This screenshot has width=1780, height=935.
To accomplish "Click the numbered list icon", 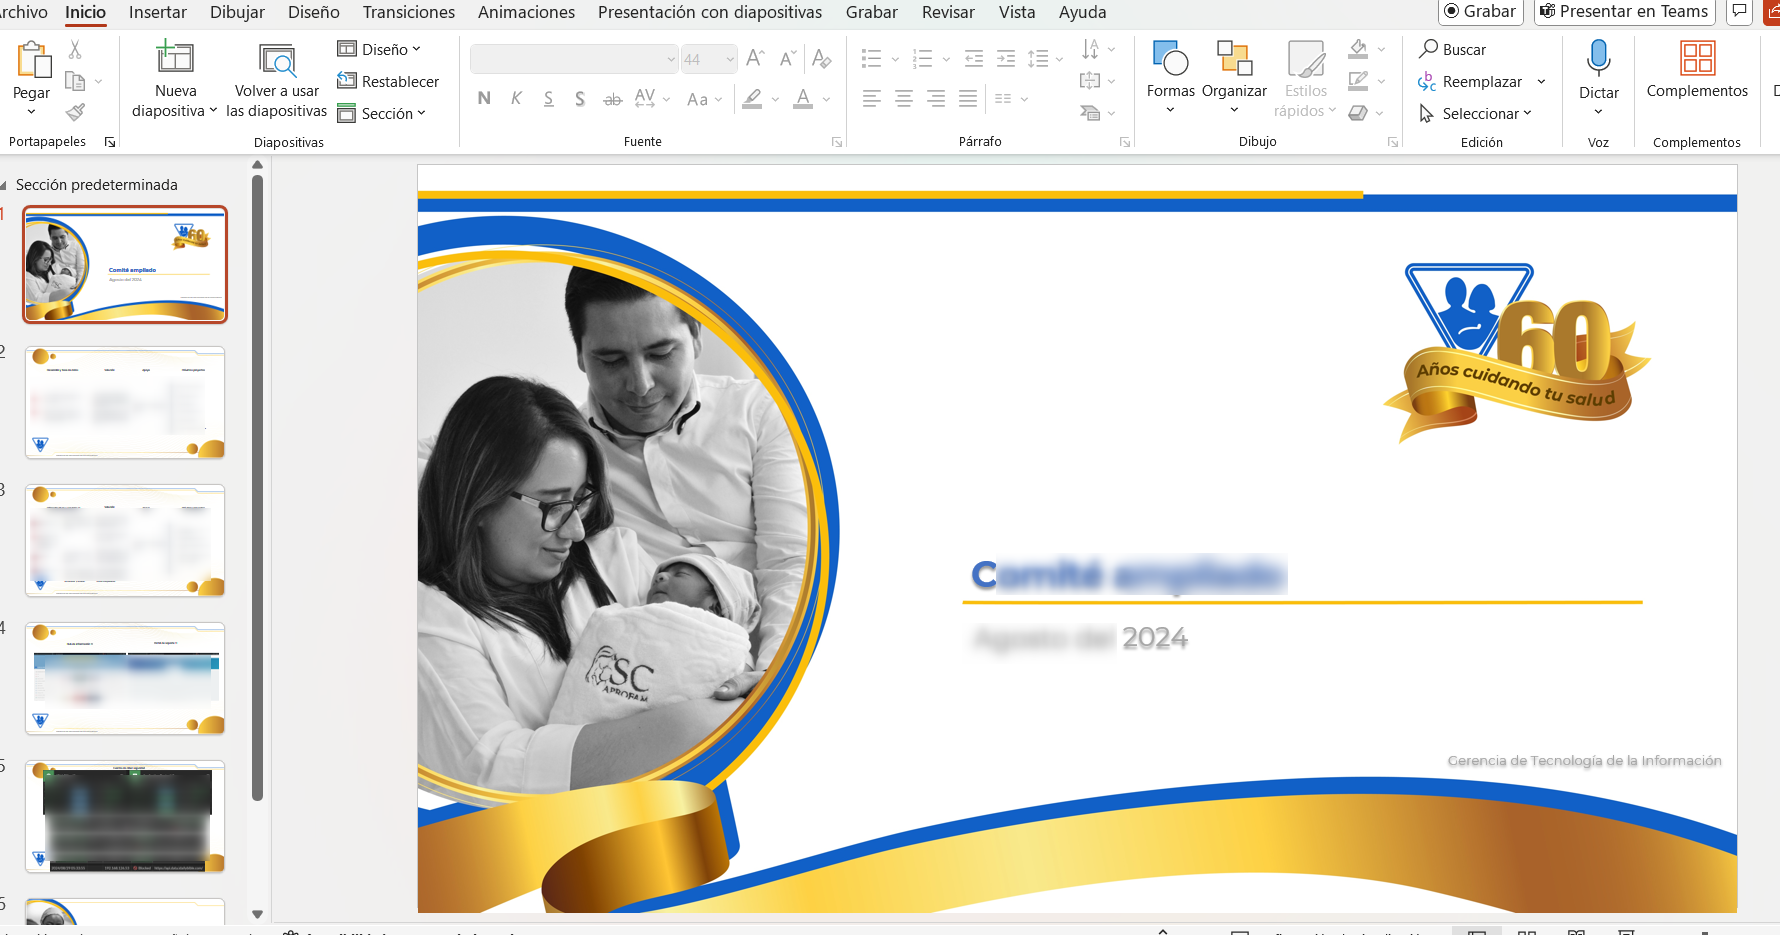I will (923, 59).
